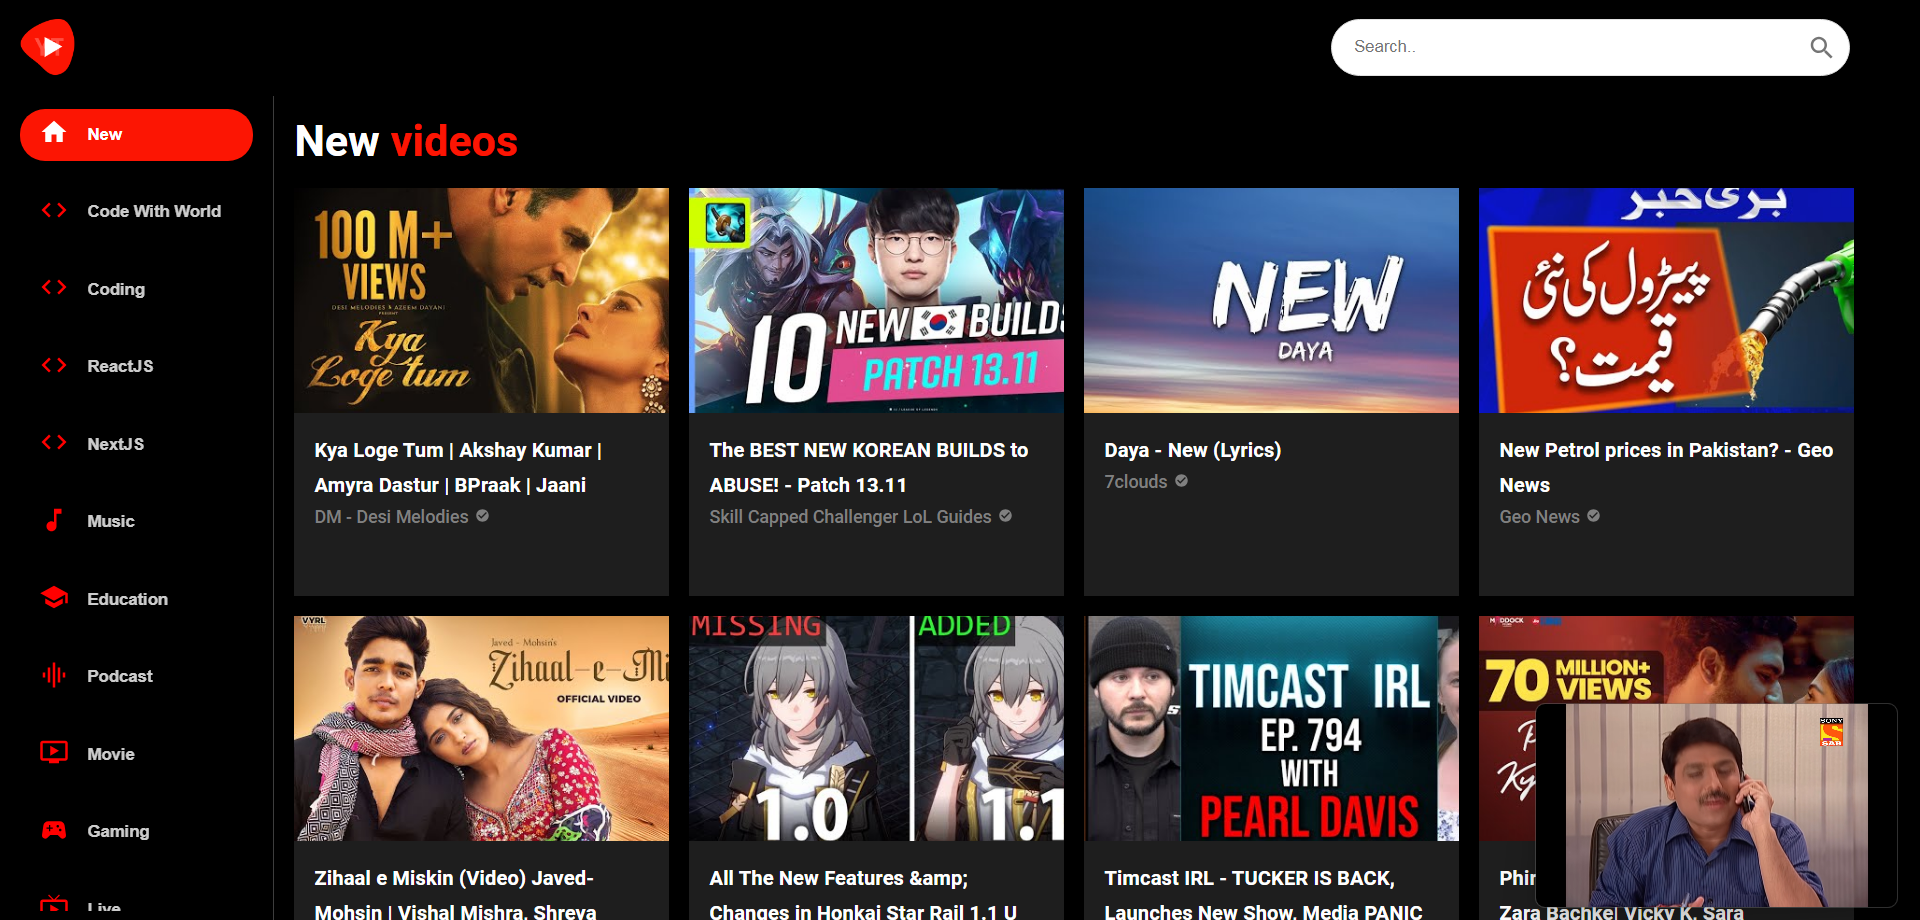The height and width of the screenshot is (920, 1920).
Task: Click the music note icon in sidebar
Action: [54, 520]
